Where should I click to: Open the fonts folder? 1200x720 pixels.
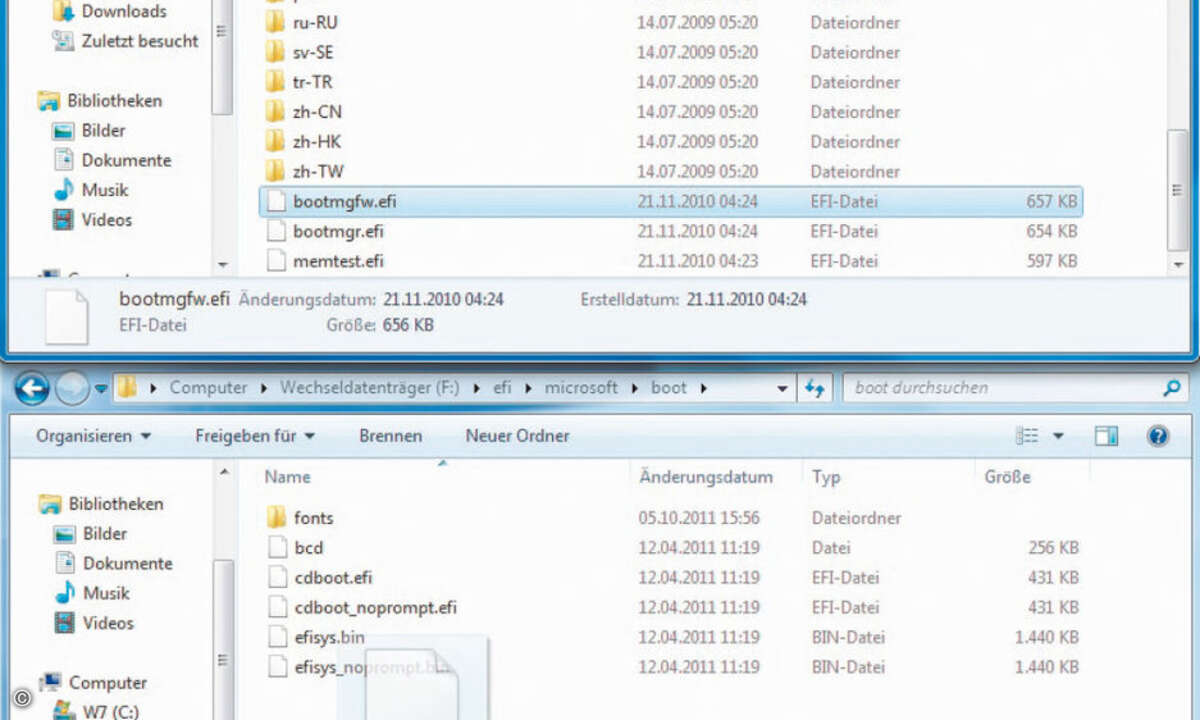312,518
